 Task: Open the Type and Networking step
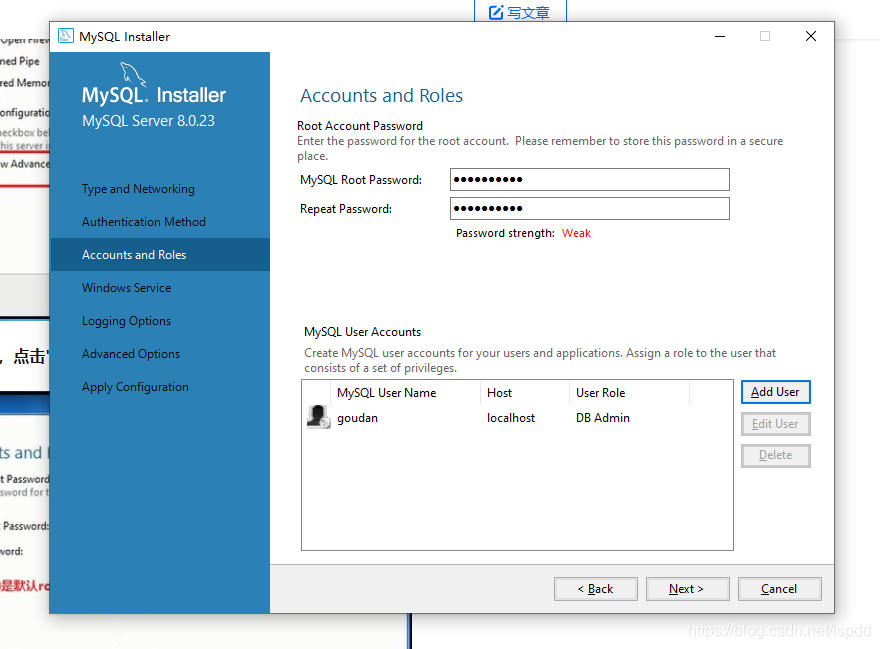pos(138,189)
